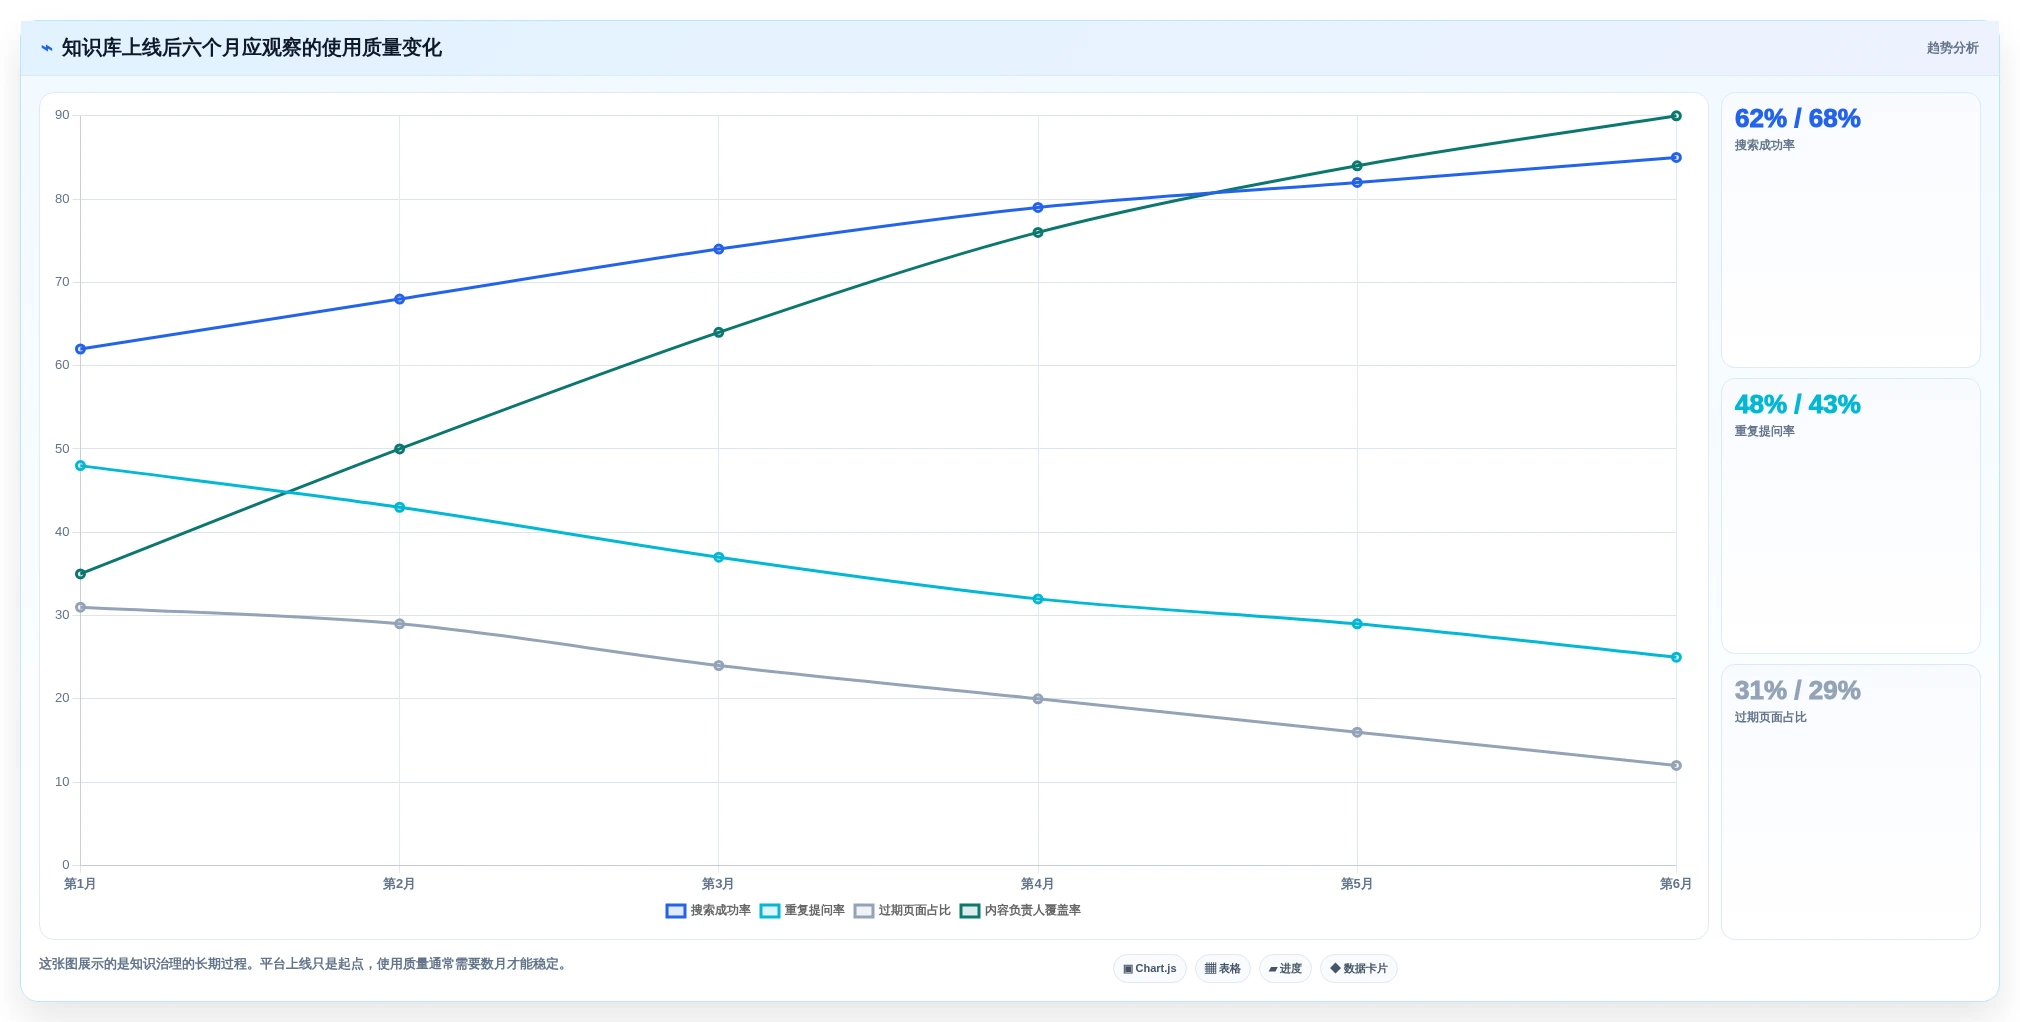
Task: Click the 数据卡片 tag
Action: (x=1358, y=969)
